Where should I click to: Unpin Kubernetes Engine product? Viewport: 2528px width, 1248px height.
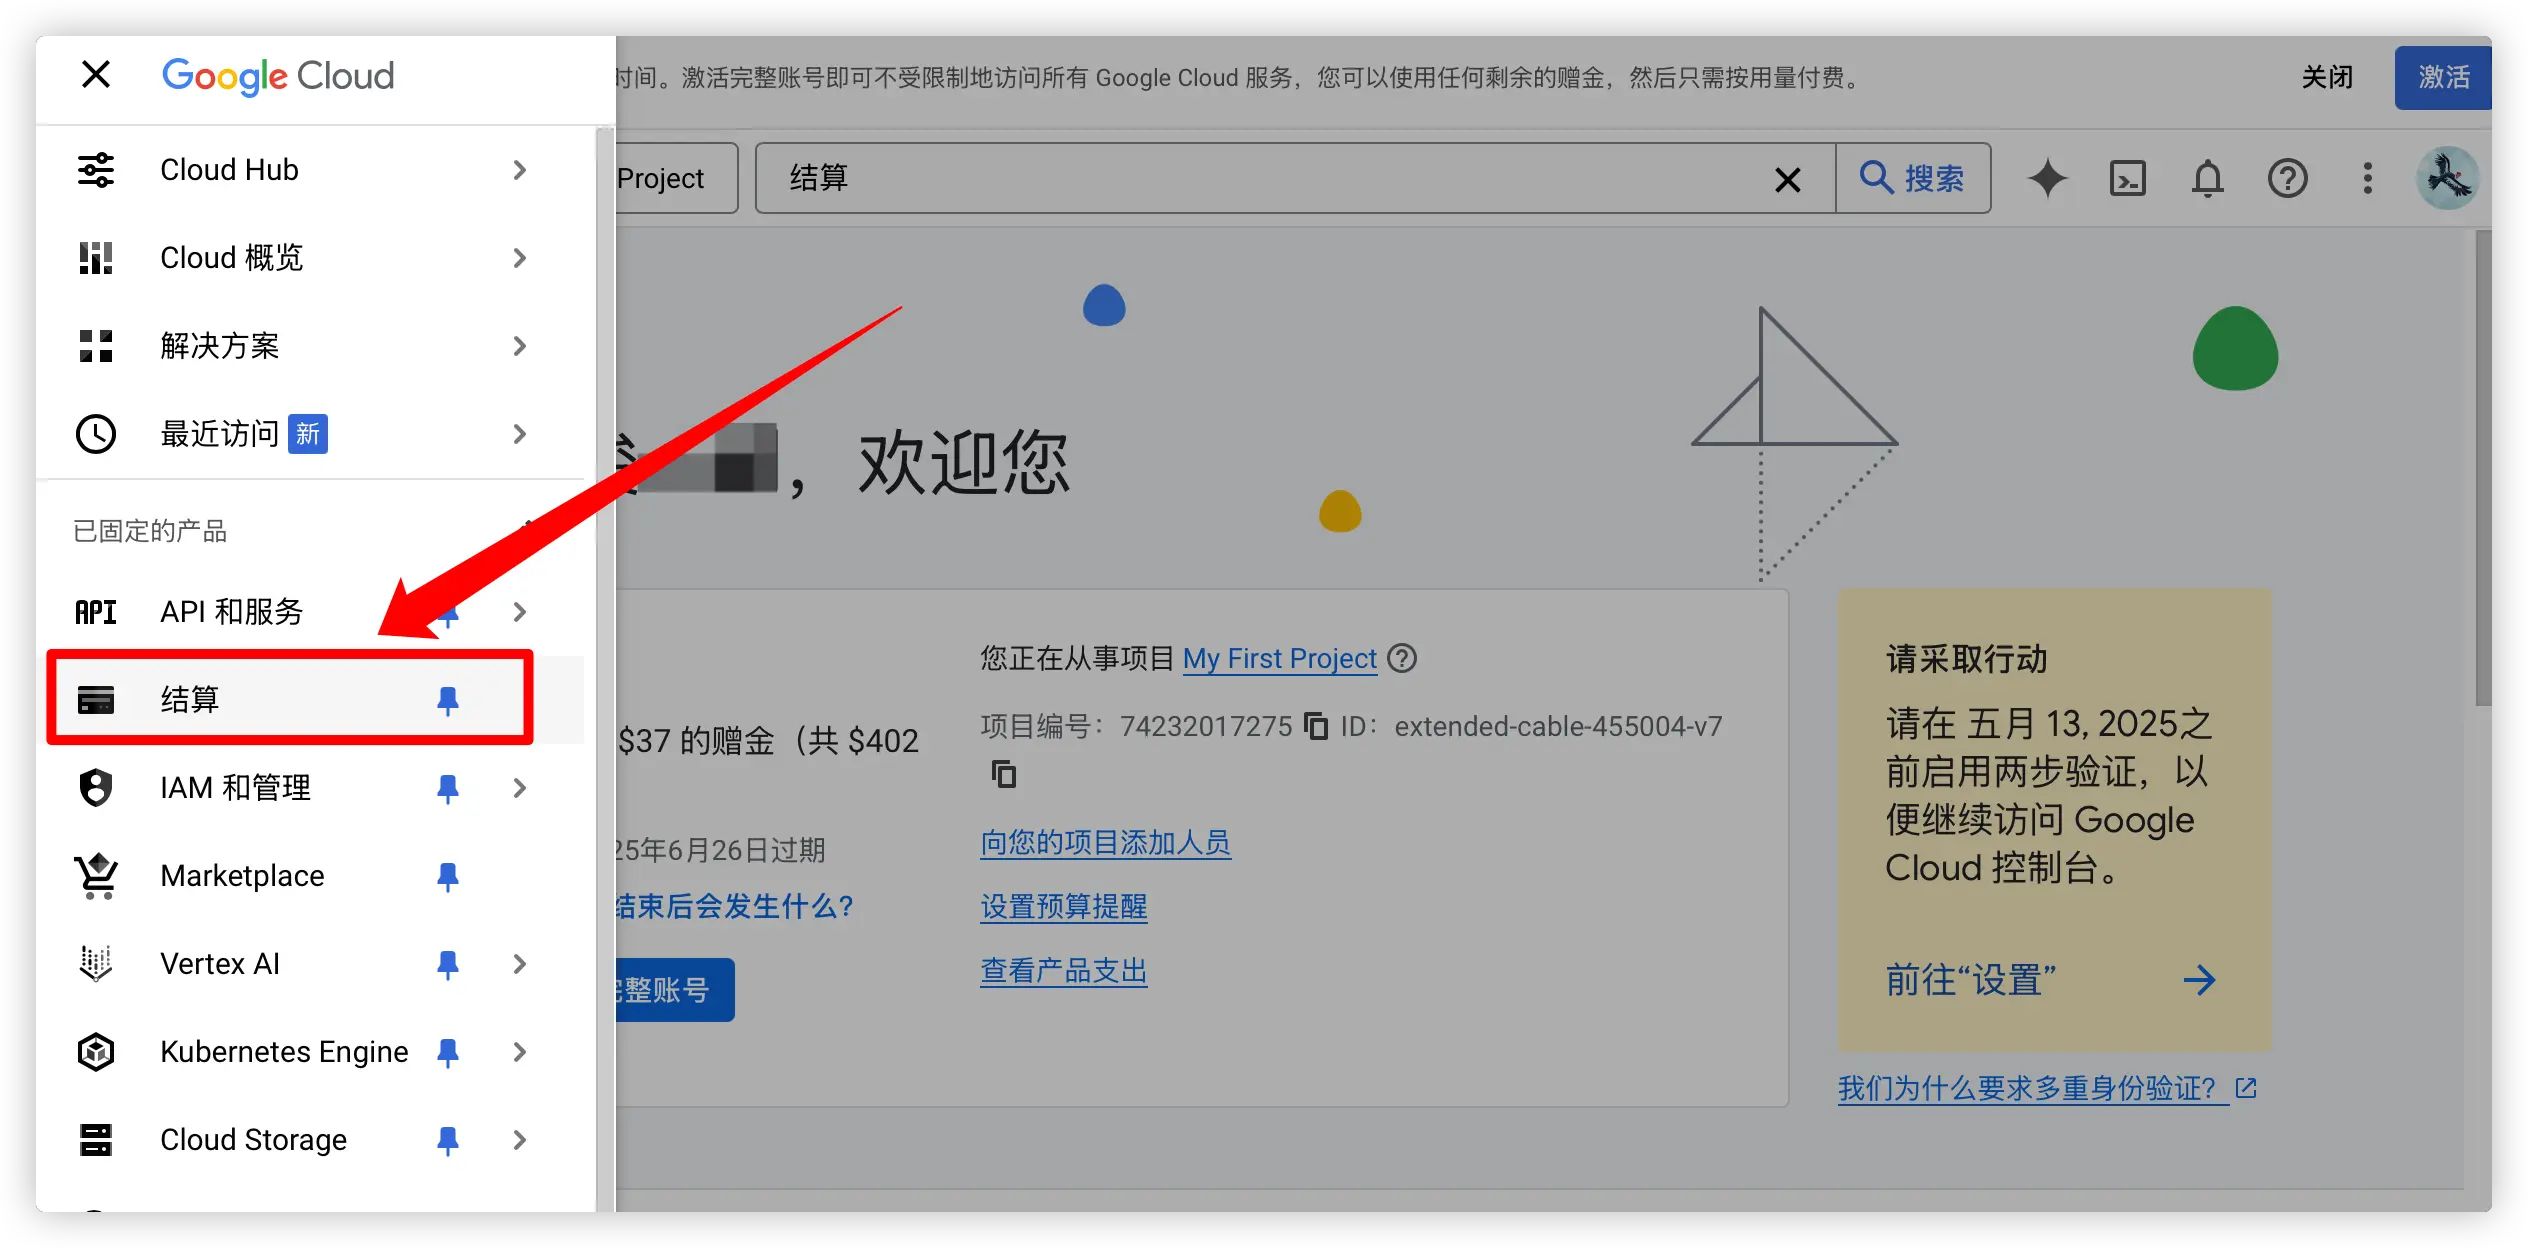tap(448, 1053)
